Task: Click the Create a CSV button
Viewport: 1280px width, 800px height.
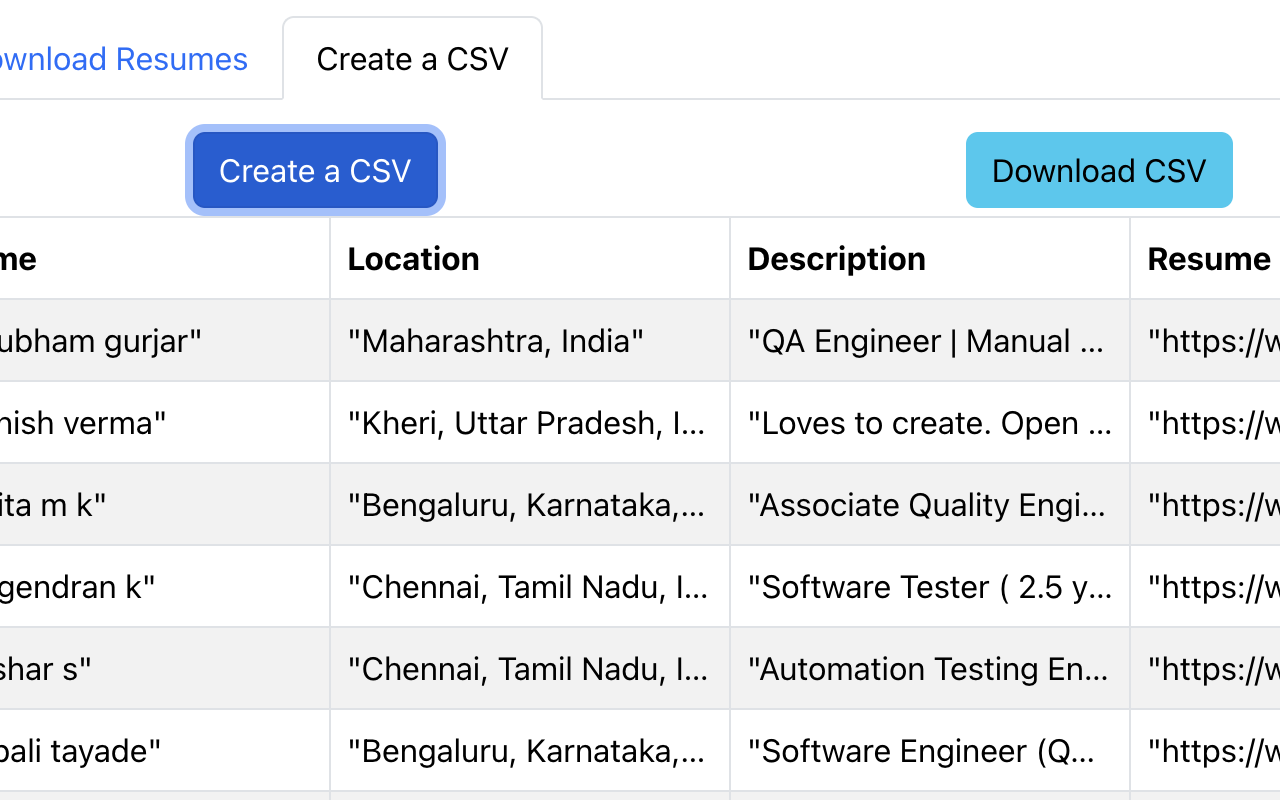Action: tap(314, 170)
